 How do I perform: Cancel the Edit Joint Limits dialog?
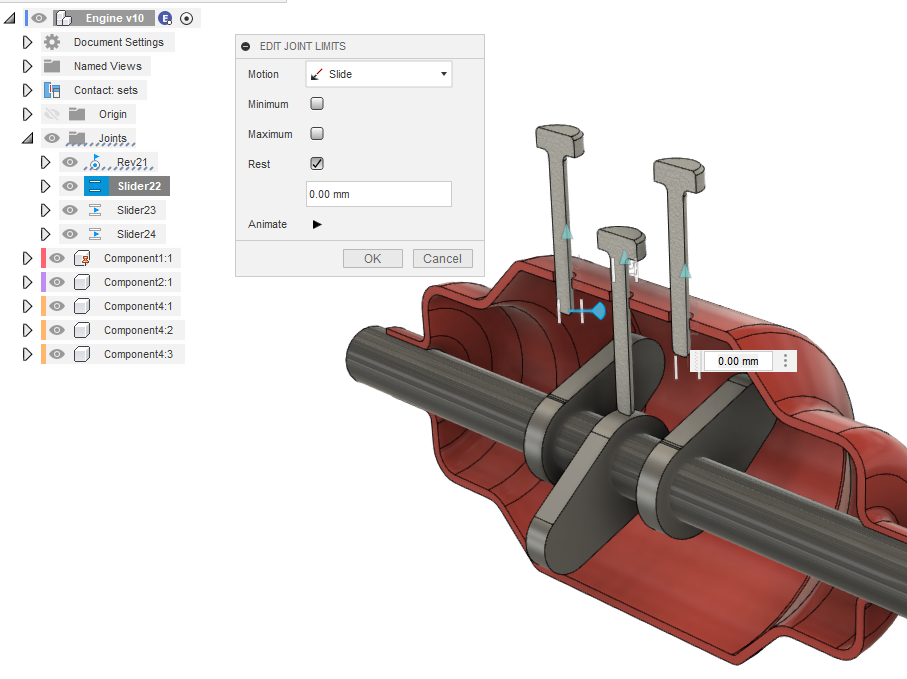(x=443, y=259)
